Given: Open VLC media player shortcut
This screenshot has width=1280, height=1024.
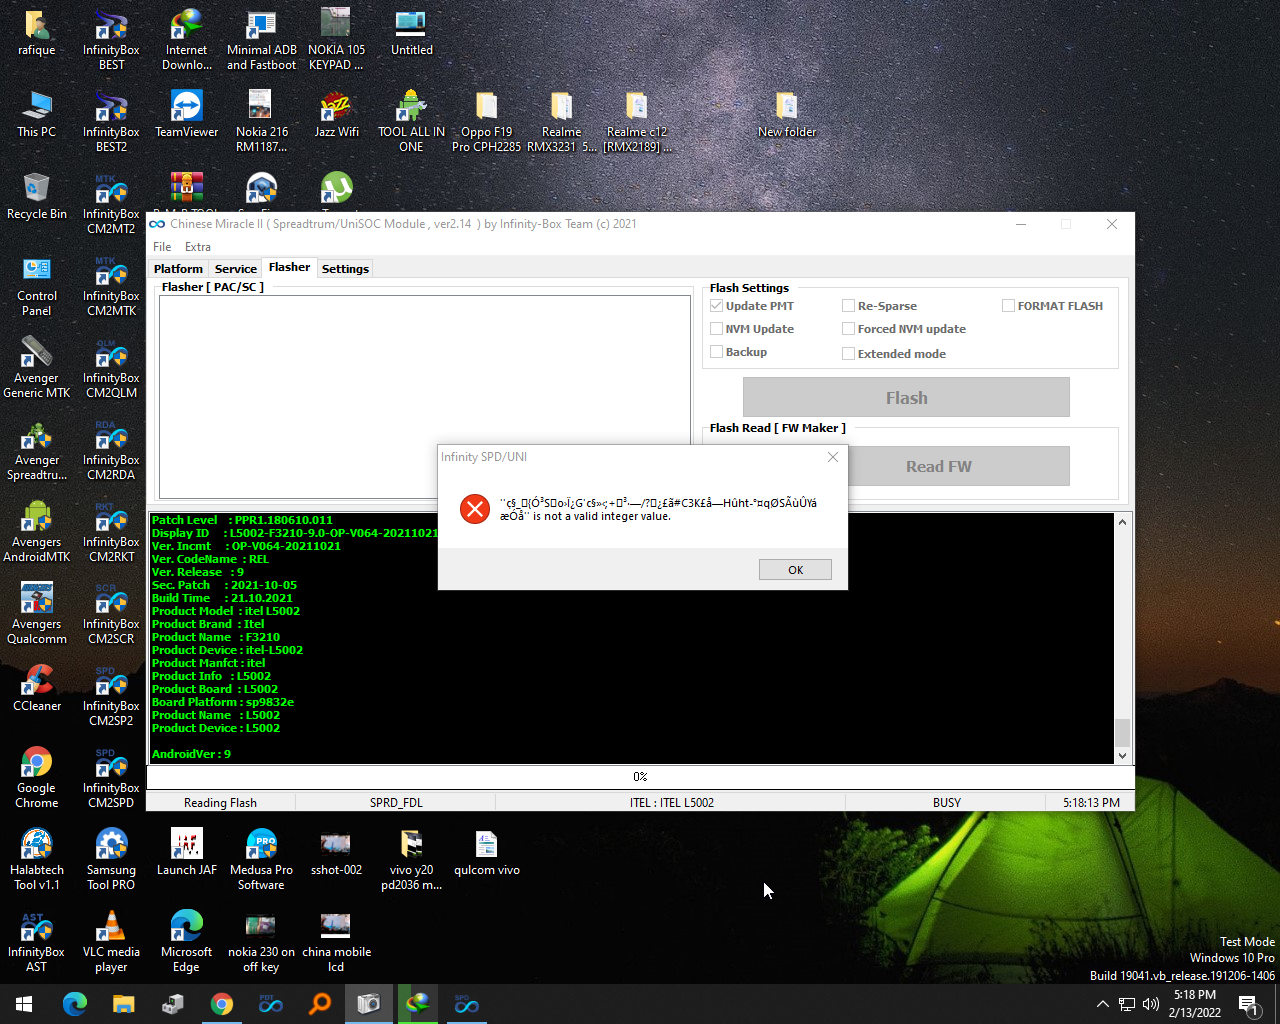Looking at the screenshot, I should click(x=111, y=941).
